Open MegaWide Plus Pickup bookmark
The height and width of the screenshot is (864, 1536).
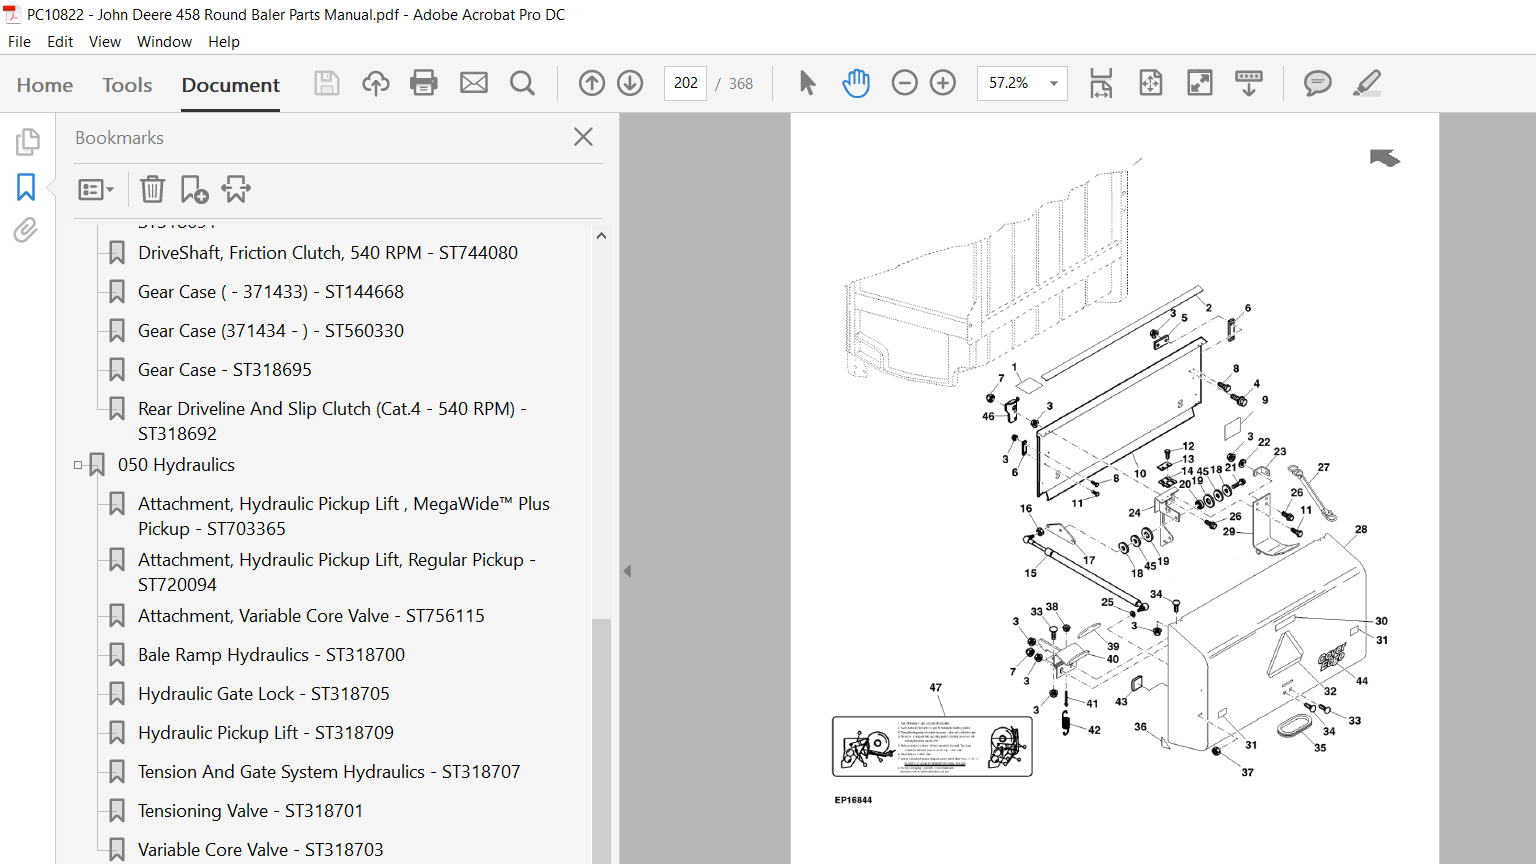tap(344, 516)
